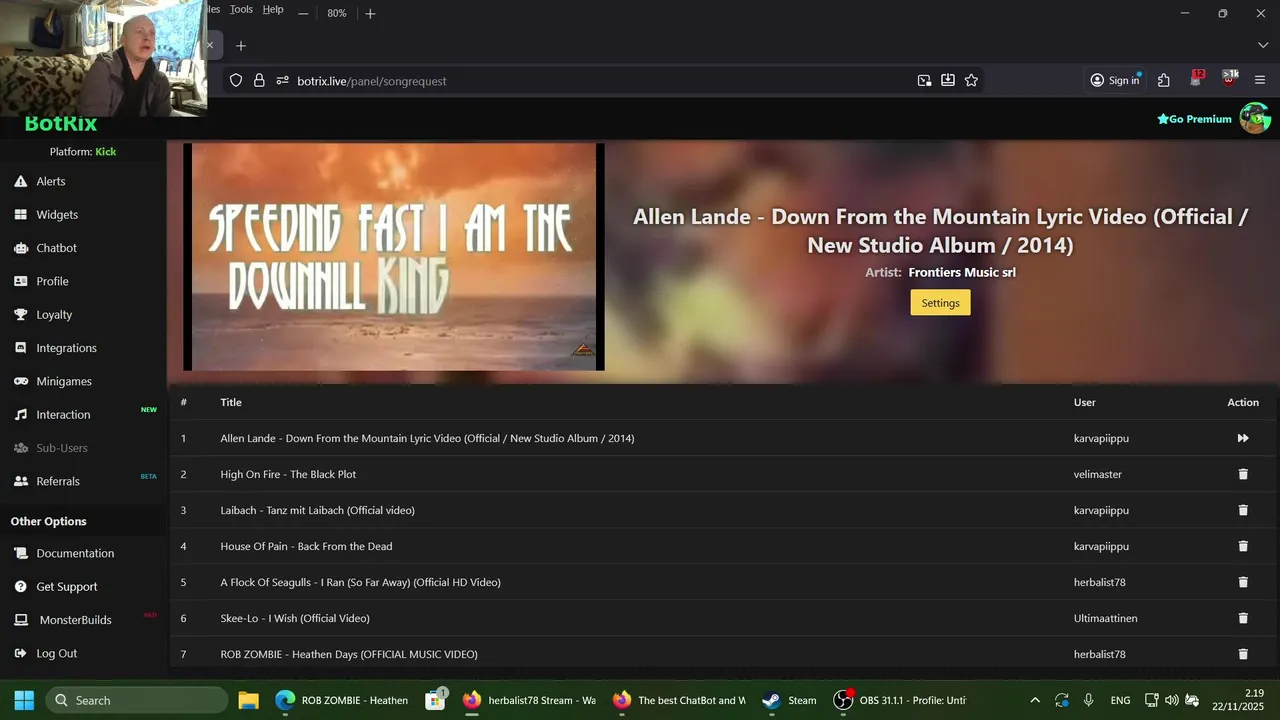1280x720 pixels.
Task: Click 'Skee-Lo - I Wish (Official Video)' title
Action: [295, 618]
